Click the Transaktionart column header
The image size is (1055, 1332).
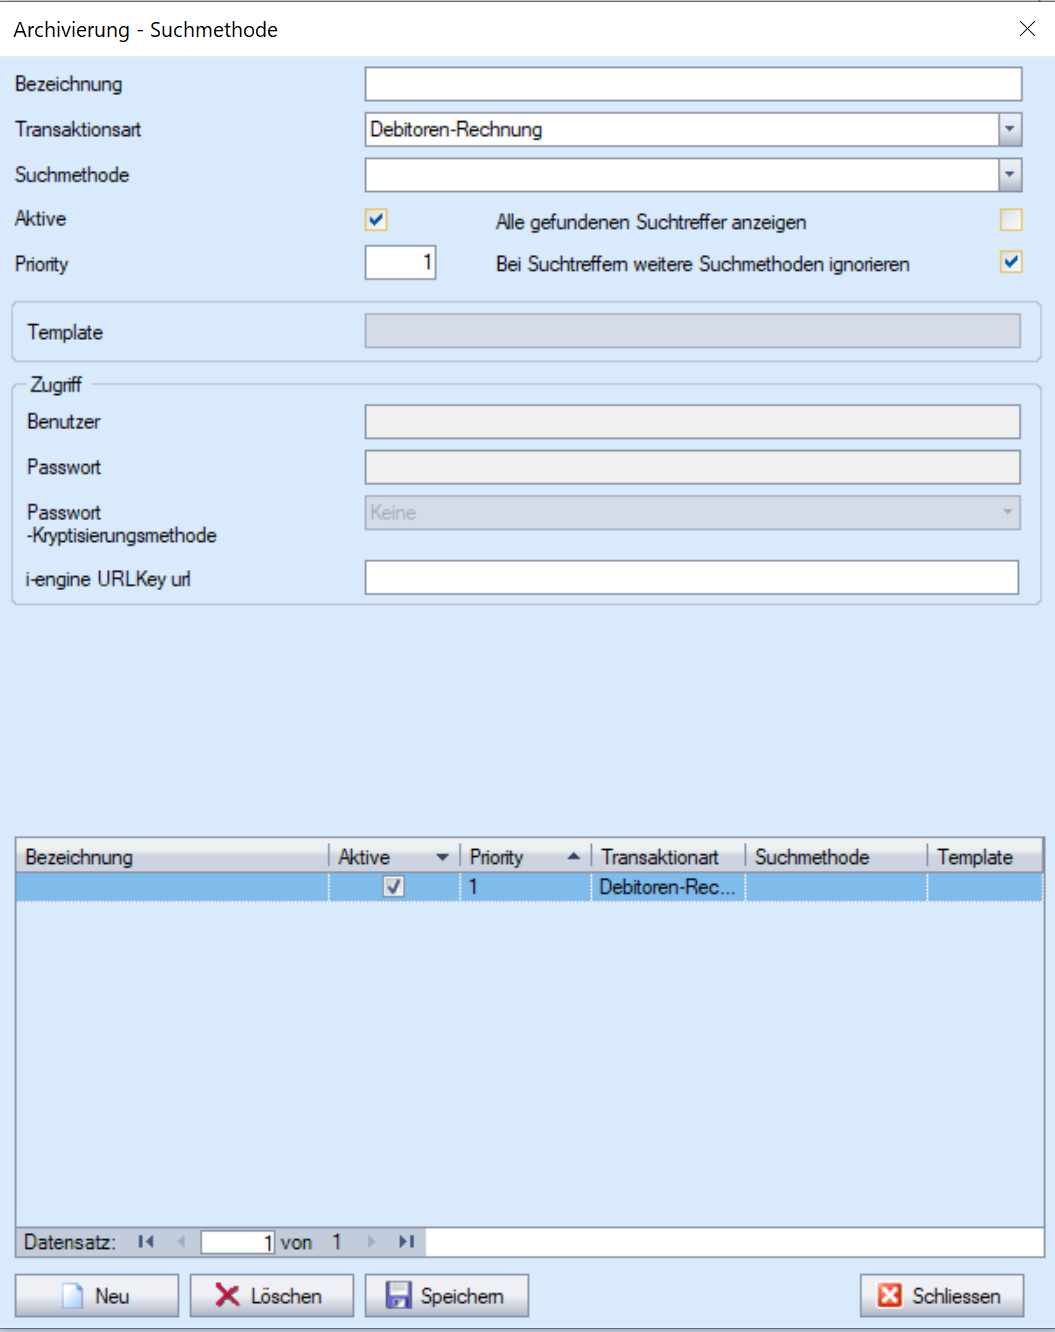tap(668, 857)
